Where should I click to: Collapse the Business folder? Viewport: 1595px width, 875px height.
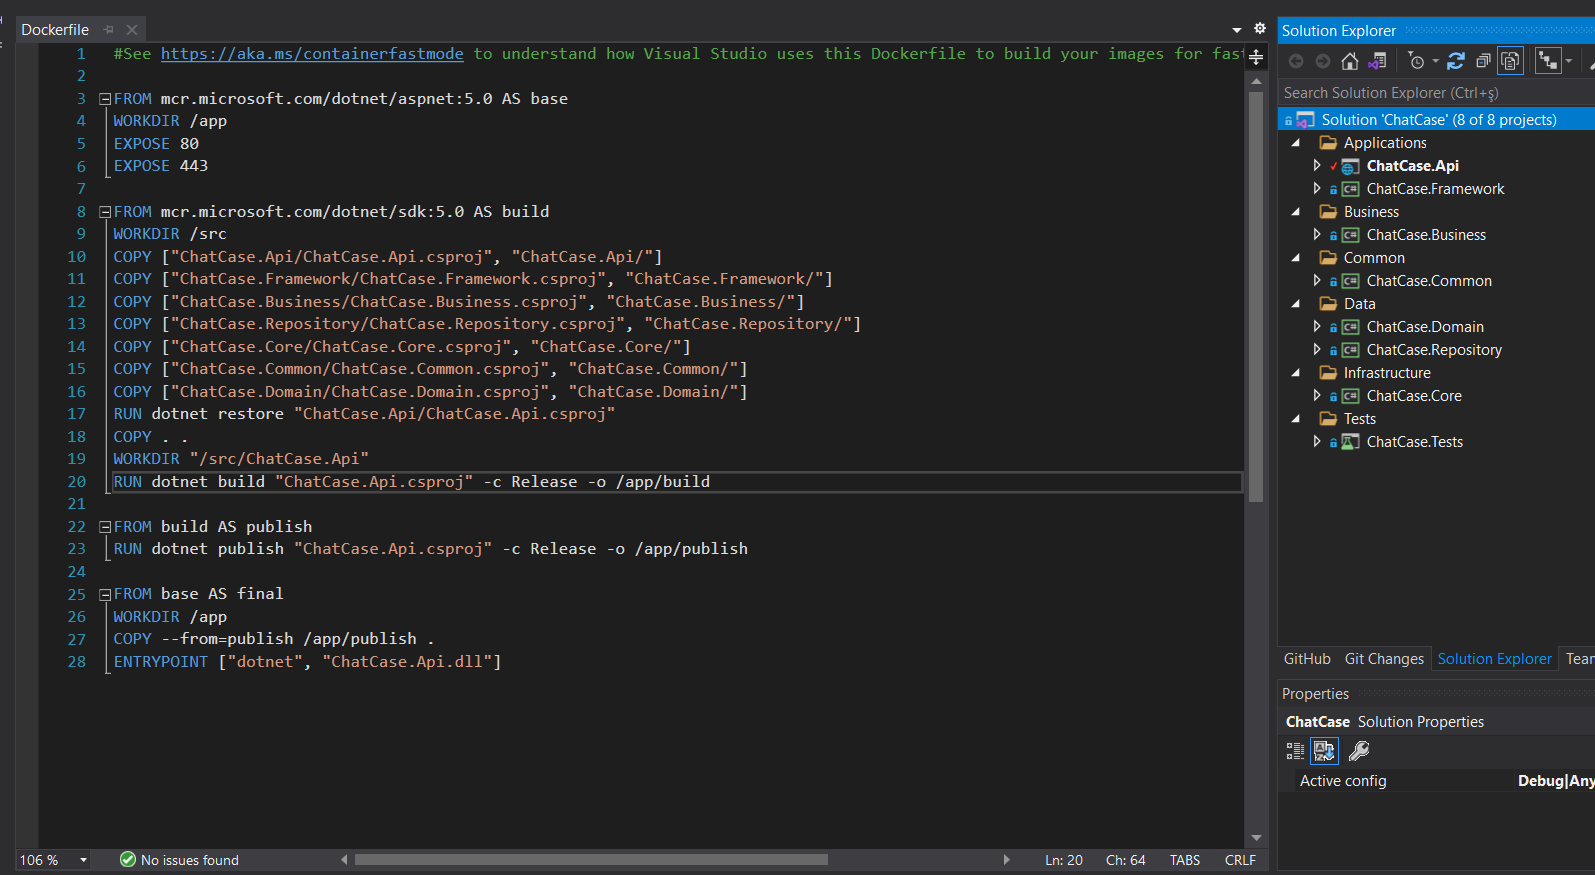coord(1296,212)
